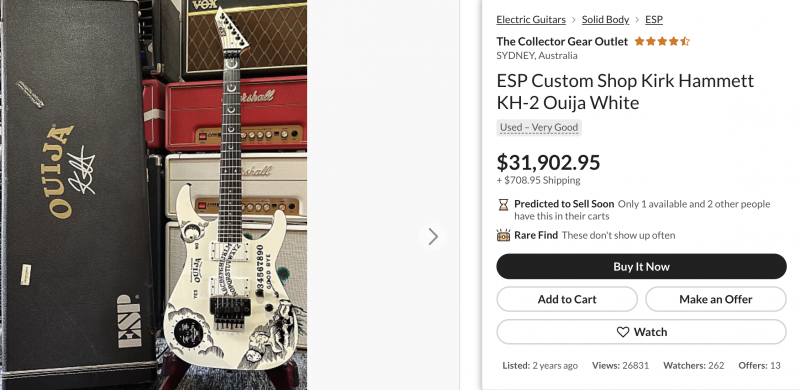Click chevron separator after Electric Guitars
Screen dimensions: 800x390
pyautogui.click(x=574, y=20)
